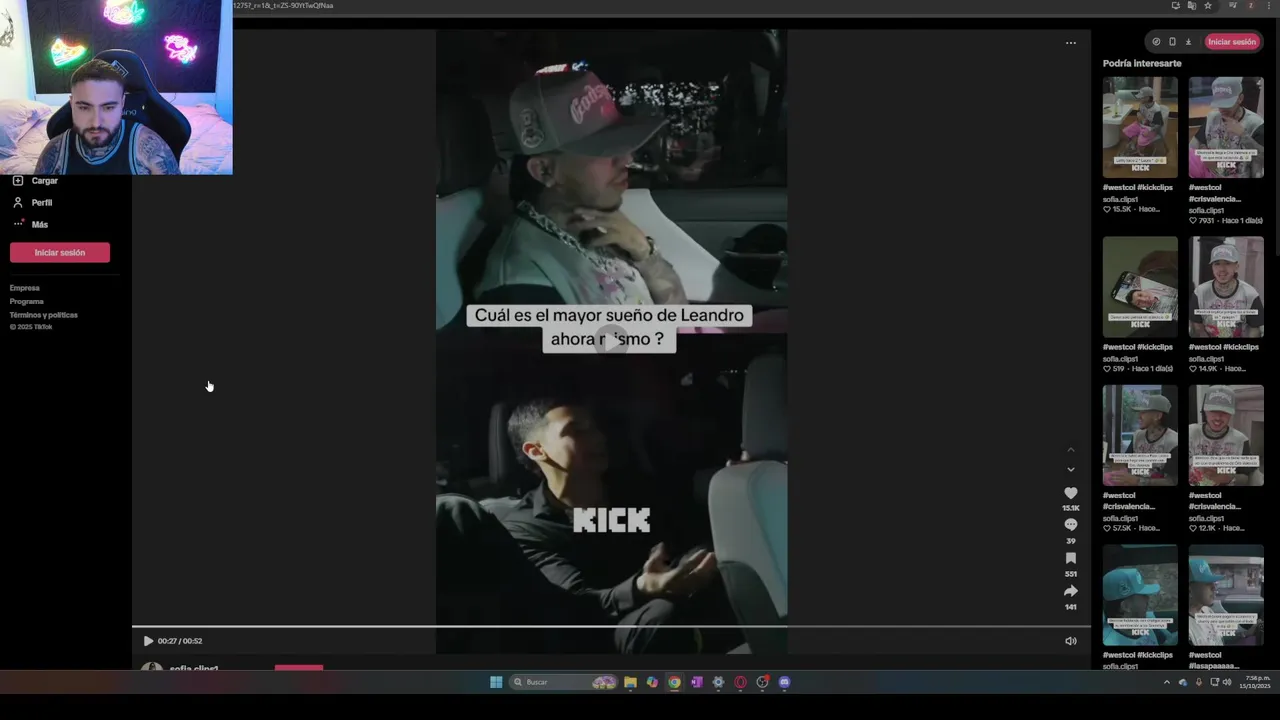Open Opera browser from taskbar
Image resolution: width=1280 pixels, height=720 pixels.
coord(740,682)
